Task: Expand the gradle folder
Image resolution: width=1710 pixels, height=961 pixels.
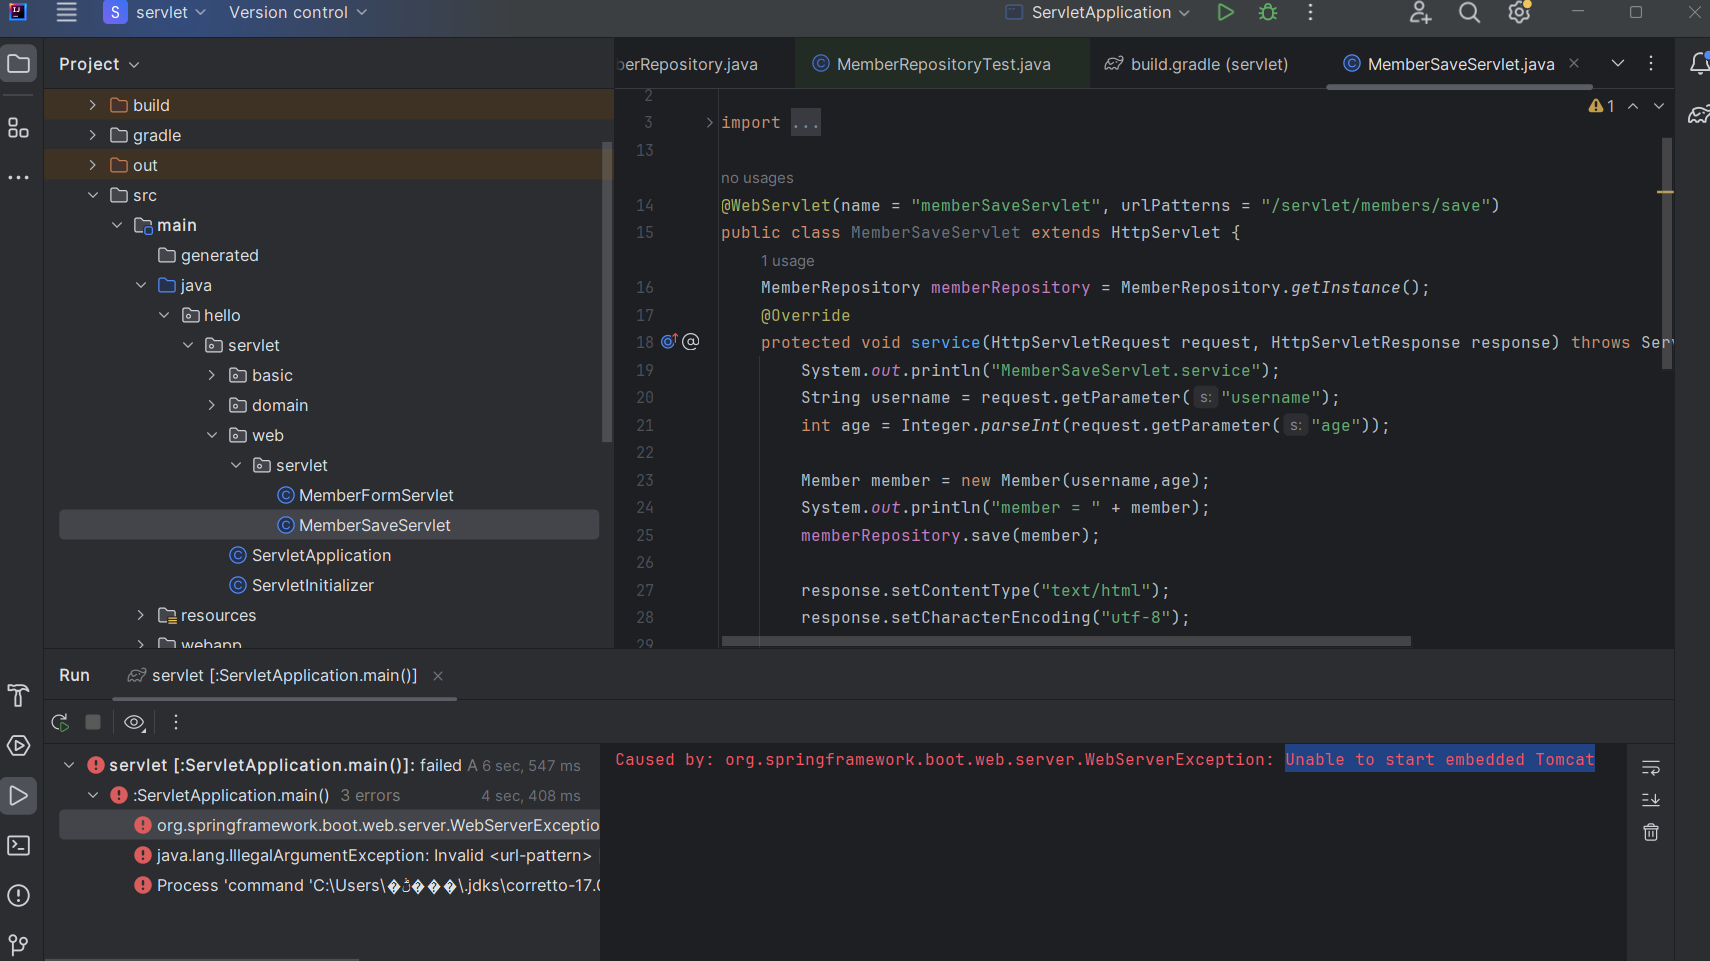Action: click(92, 135)
